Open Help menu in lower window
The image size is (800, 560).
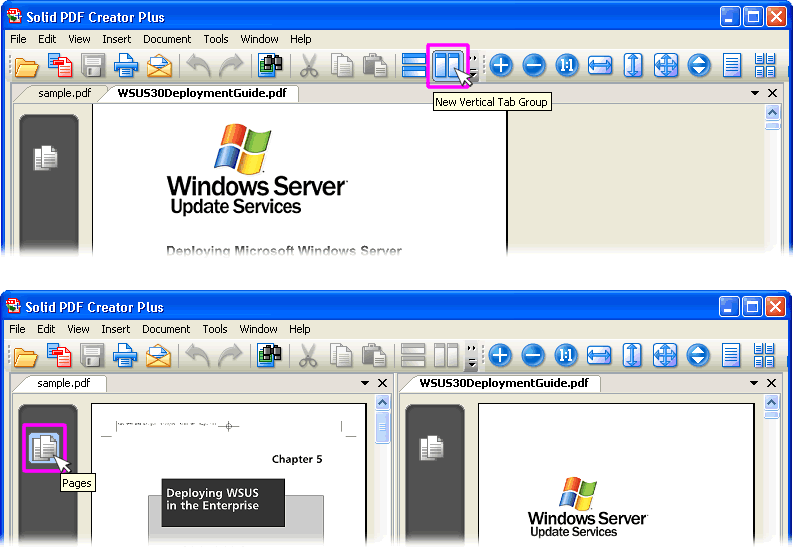pos(299,329)
